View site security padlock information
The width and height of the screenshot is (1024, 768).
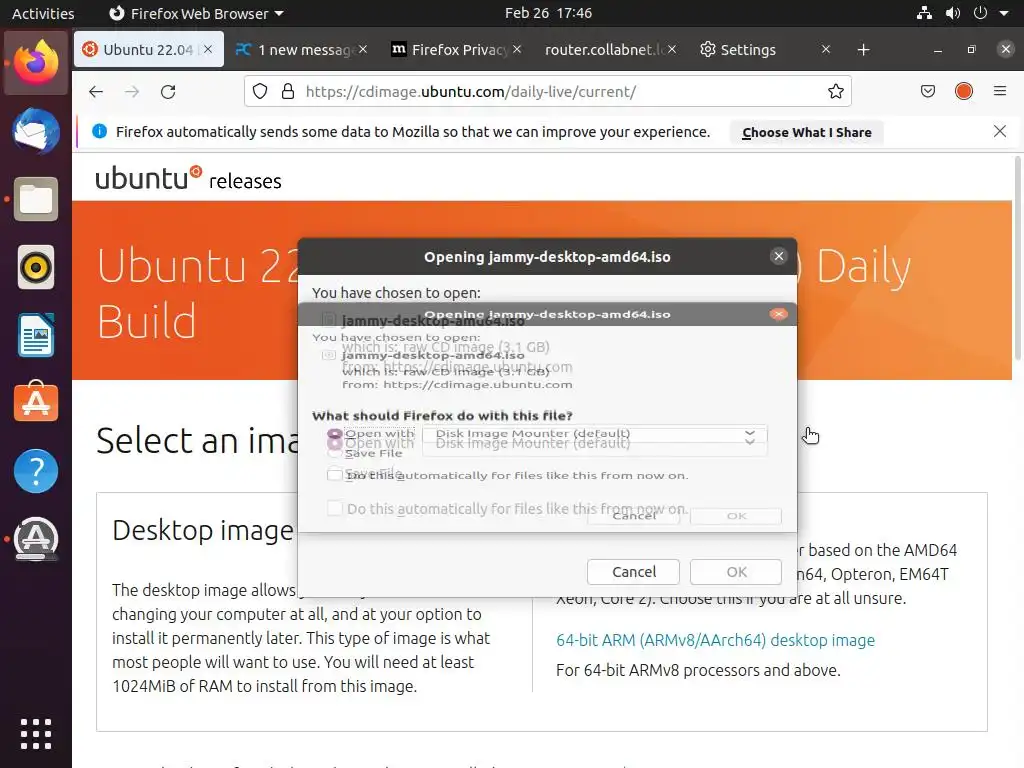tap(287, 91)
